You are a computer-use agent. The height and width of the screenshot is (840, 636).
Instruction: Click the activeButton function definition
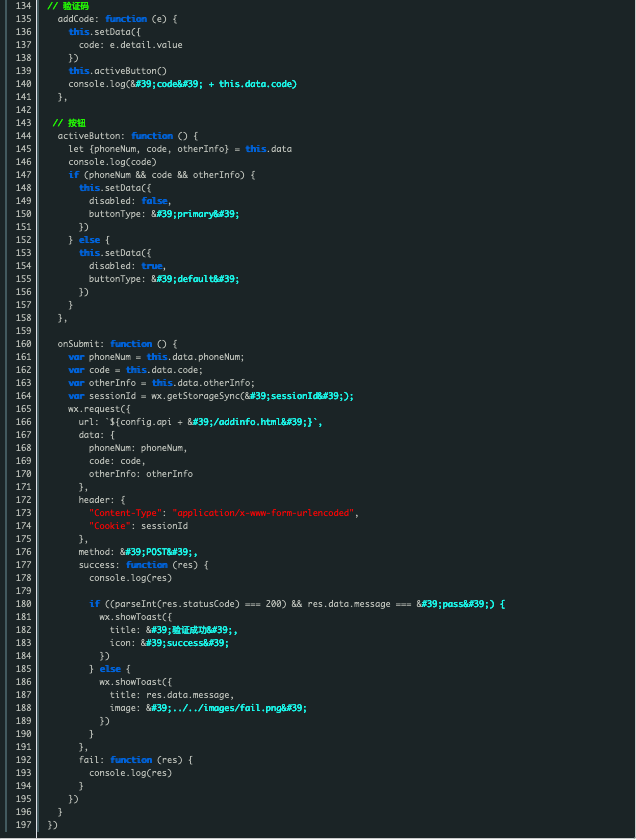point(94,136)
